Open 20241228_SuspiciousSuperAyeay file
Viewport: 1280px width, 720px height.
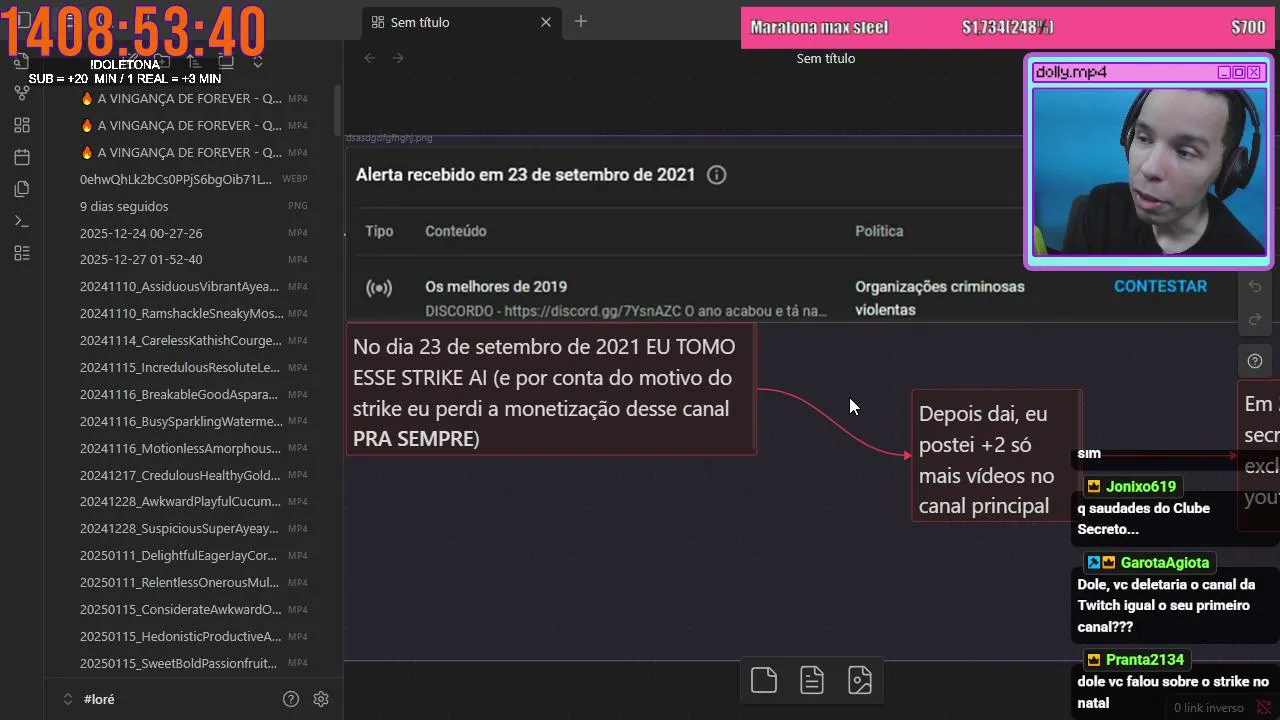pos(179,529)
